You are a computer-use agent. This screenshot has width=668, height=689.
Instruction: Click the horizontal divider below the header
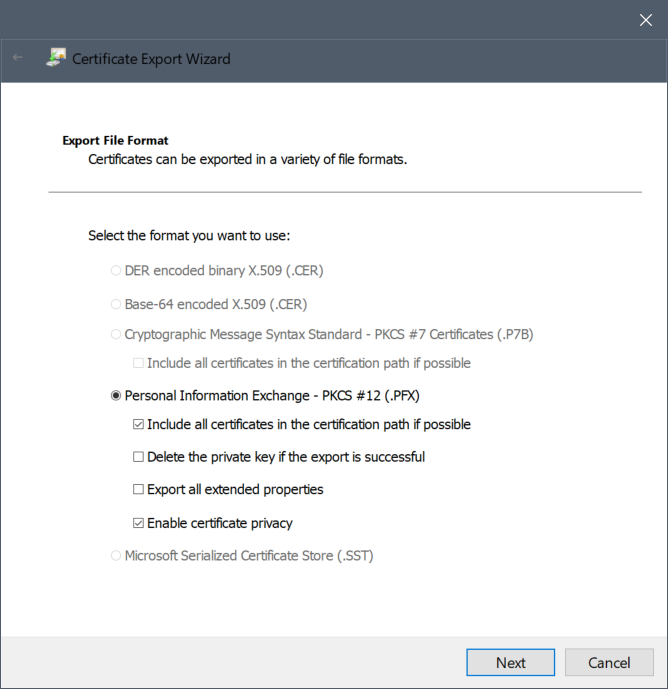[345, 191]
